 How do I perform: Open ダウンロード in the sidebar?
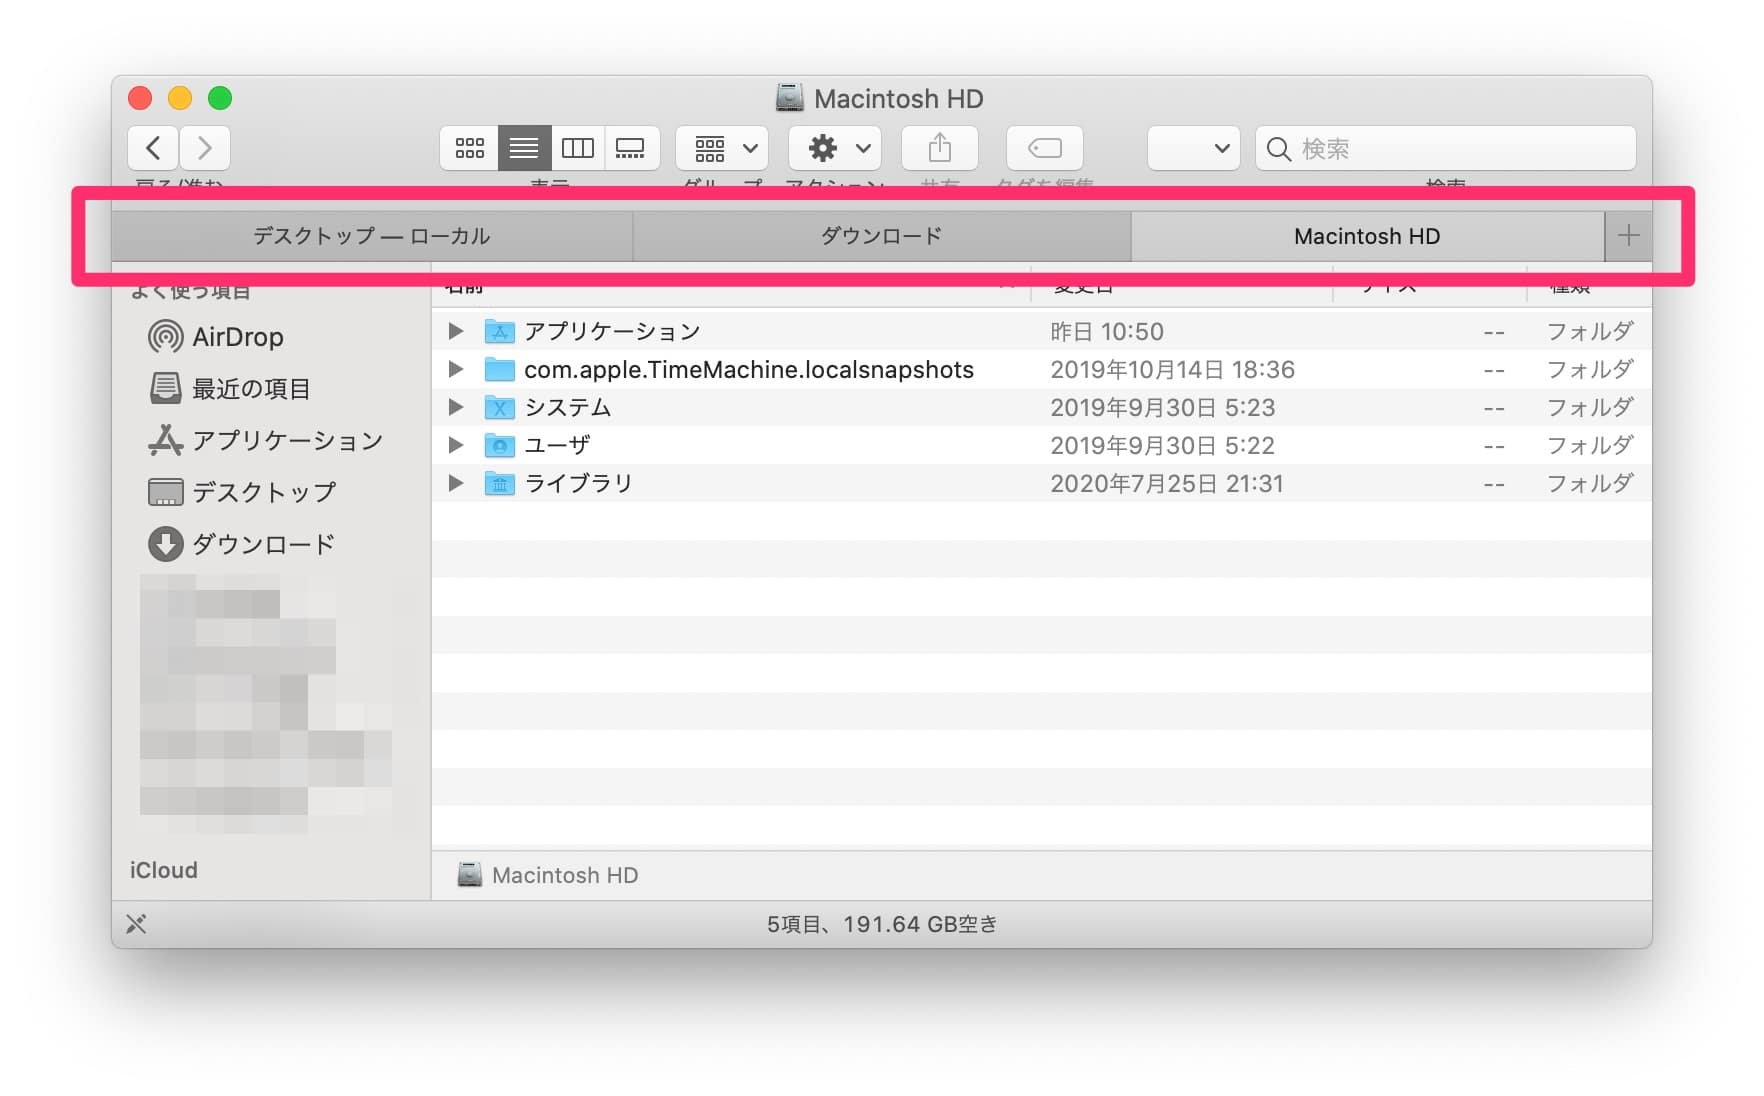click(x=242, y=544)
